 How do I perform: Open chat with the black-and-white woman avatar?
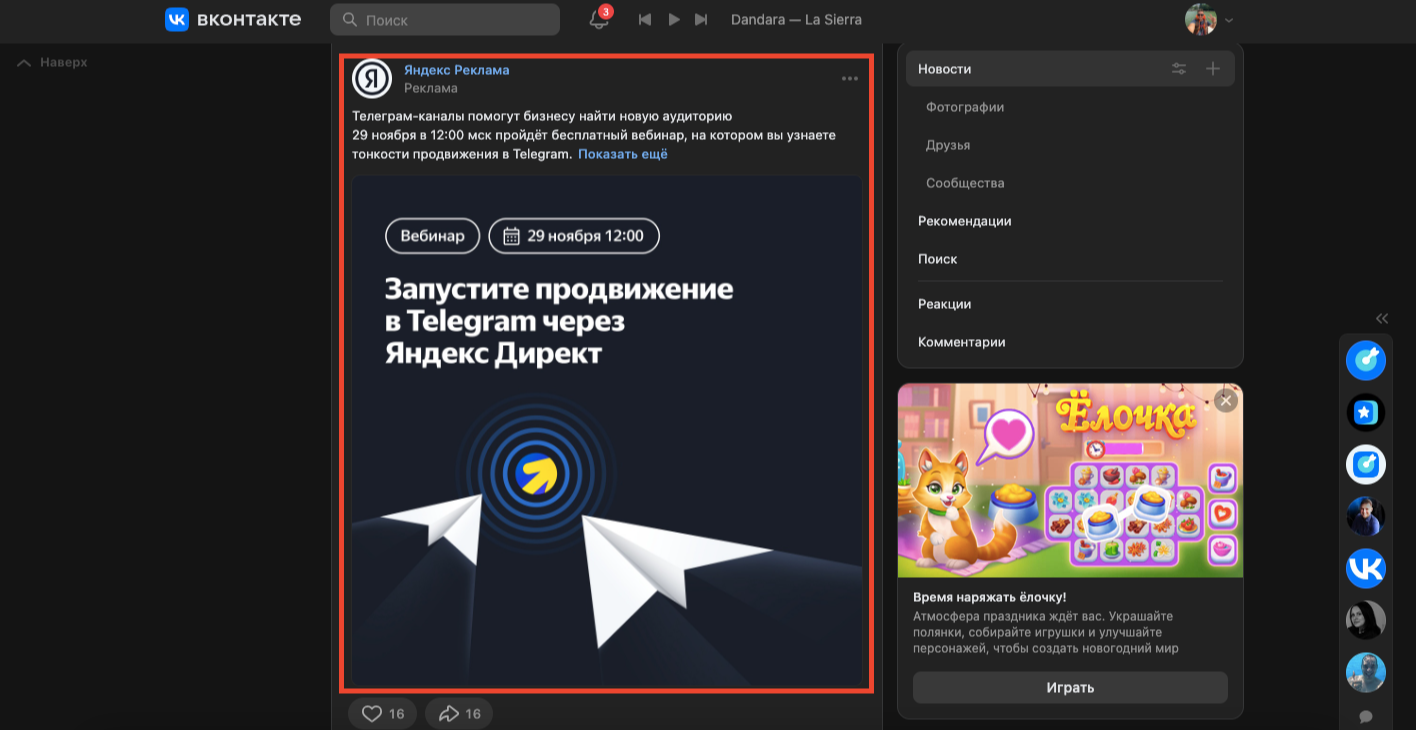click(x=1366, y=621)
